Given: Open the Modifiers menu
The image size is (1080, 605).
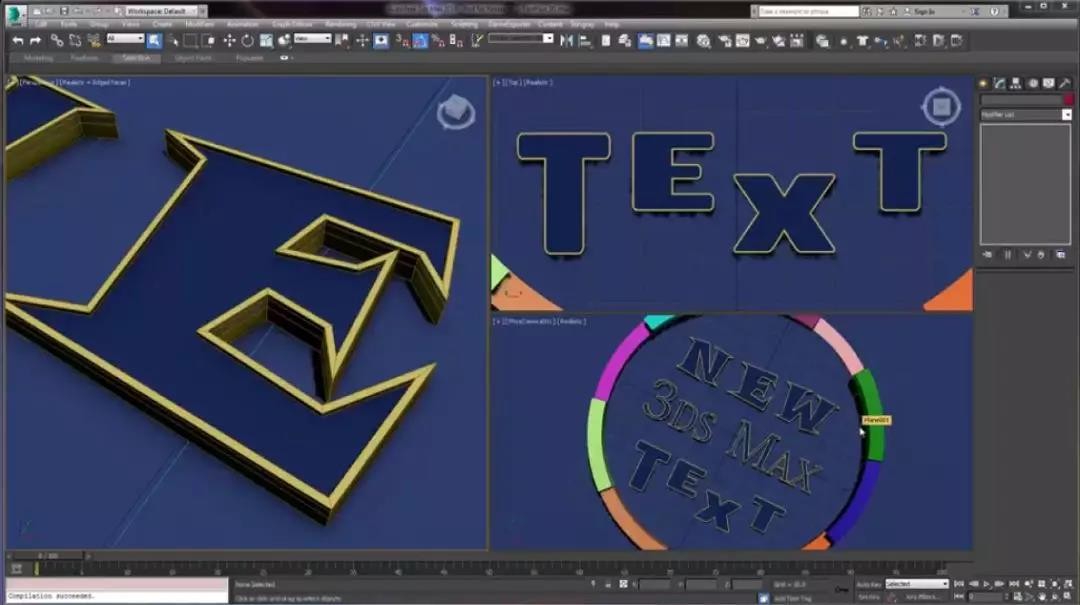Looking at the screenshot, I should click(x=200, y=24).
